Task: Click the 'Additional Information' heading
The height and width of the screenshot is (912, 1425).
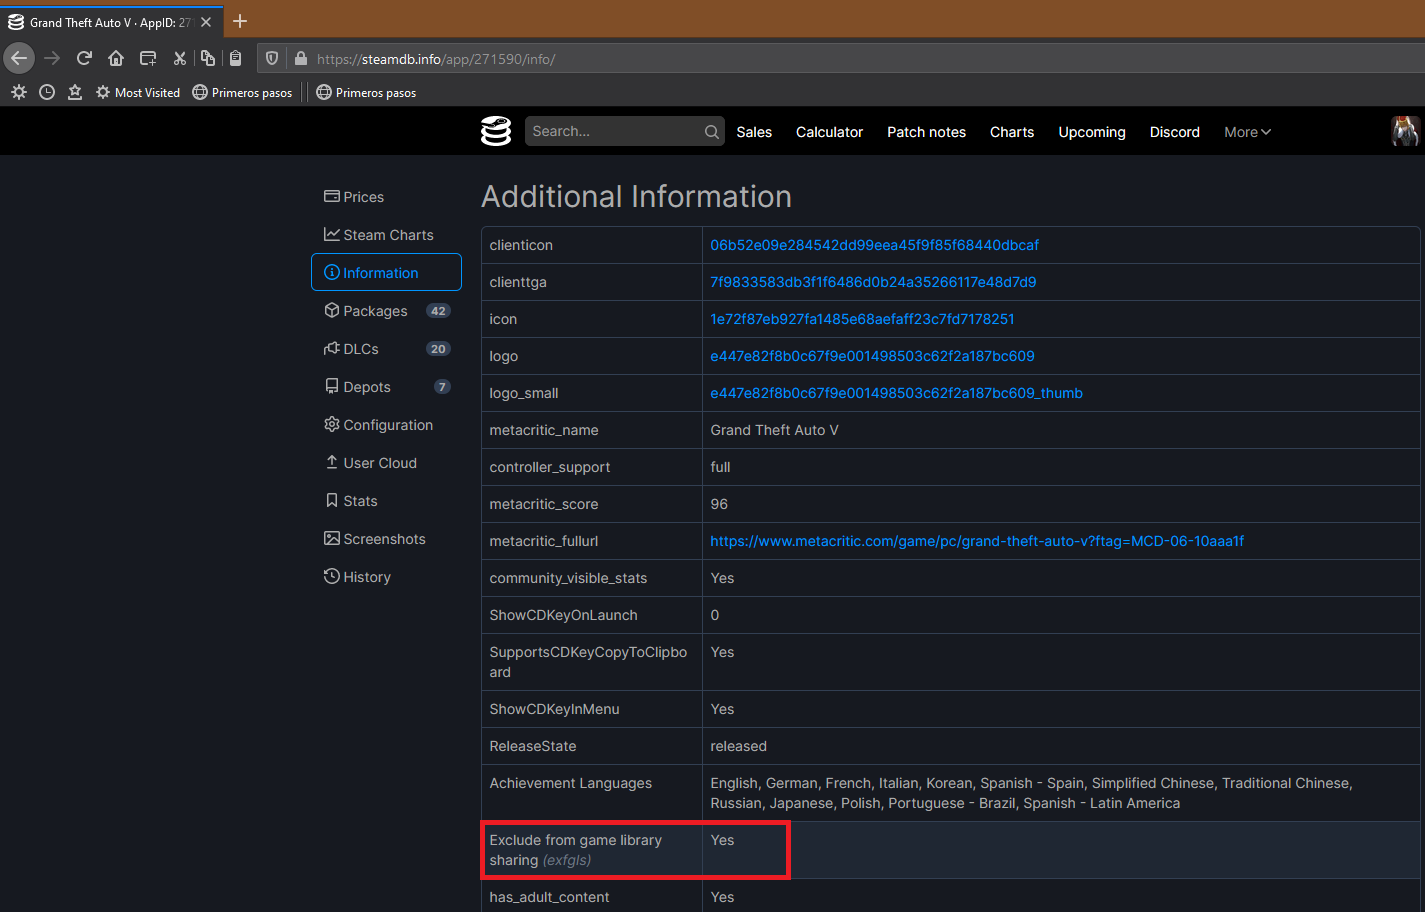Action: click(636, 196)
